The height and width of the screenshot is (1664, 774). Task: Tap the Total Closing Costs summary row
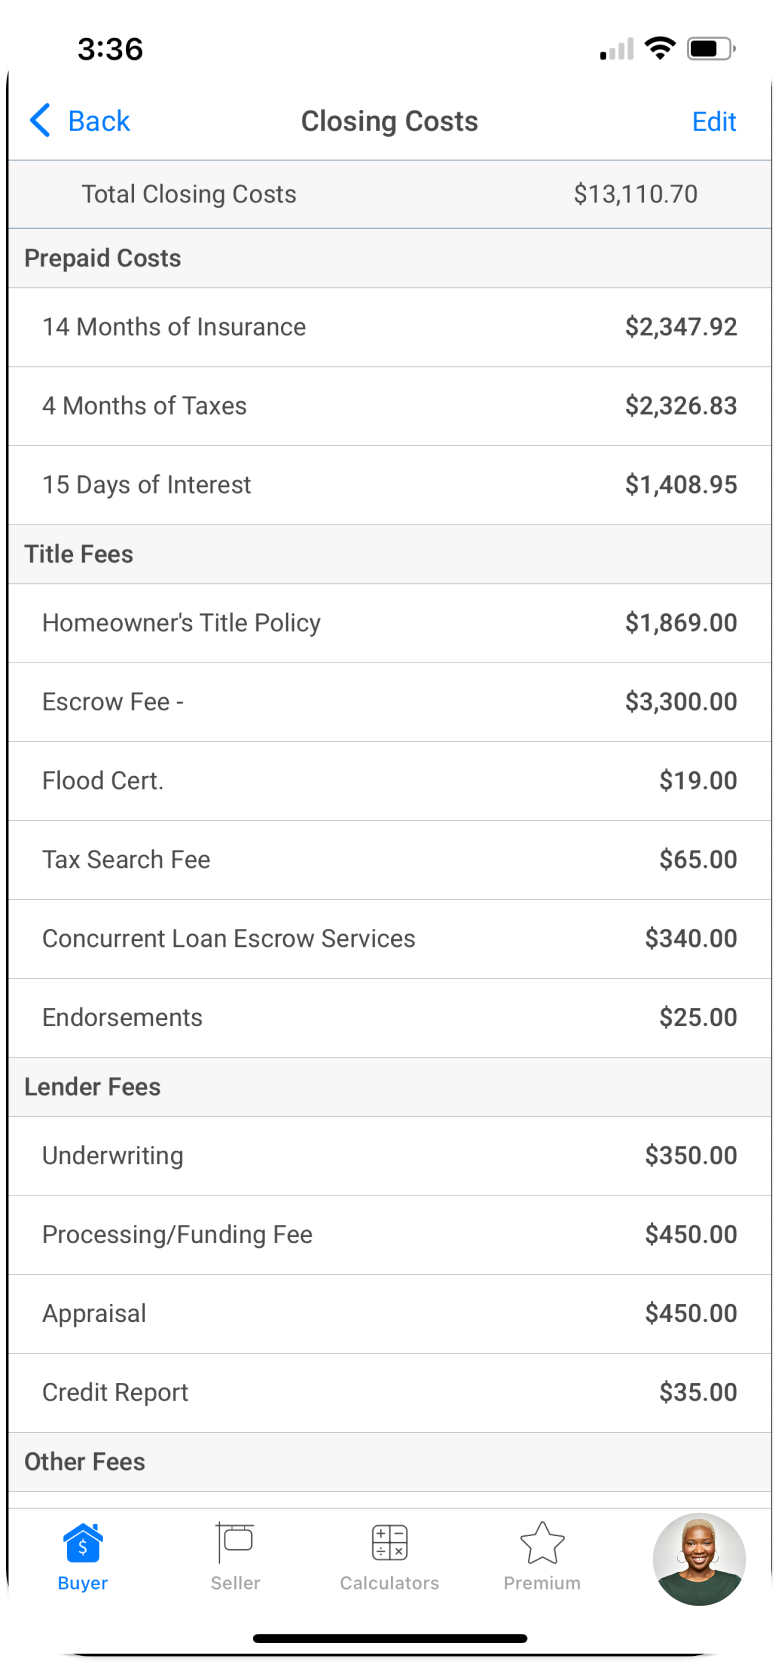click(x=389, y=194)
